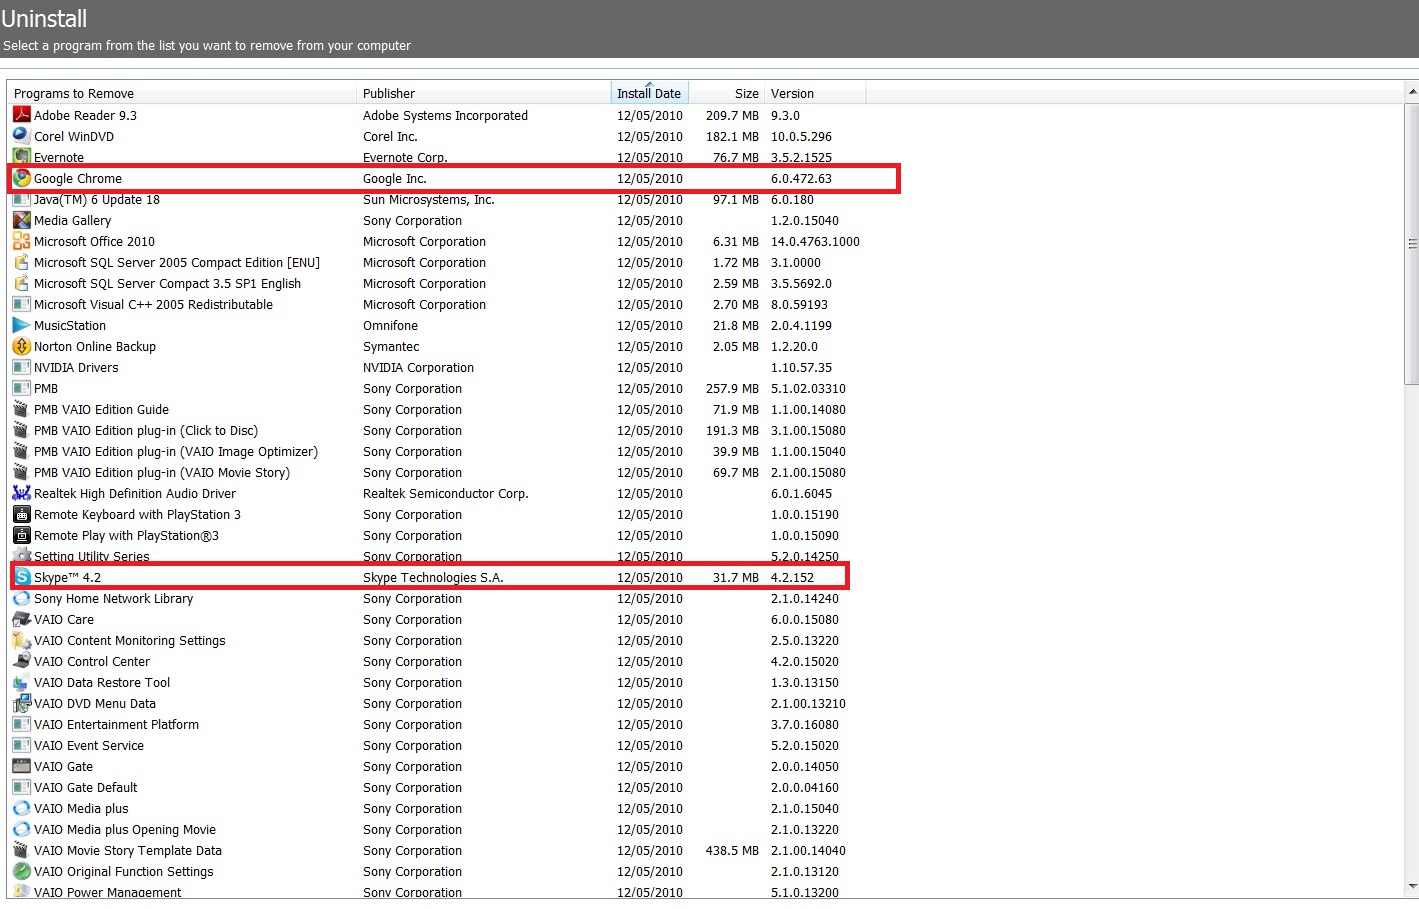Click the VAIO Content Monitoring Settings icon
Image resolution: width=1419 pixels, height=909 pixels.
coord(21,640)
